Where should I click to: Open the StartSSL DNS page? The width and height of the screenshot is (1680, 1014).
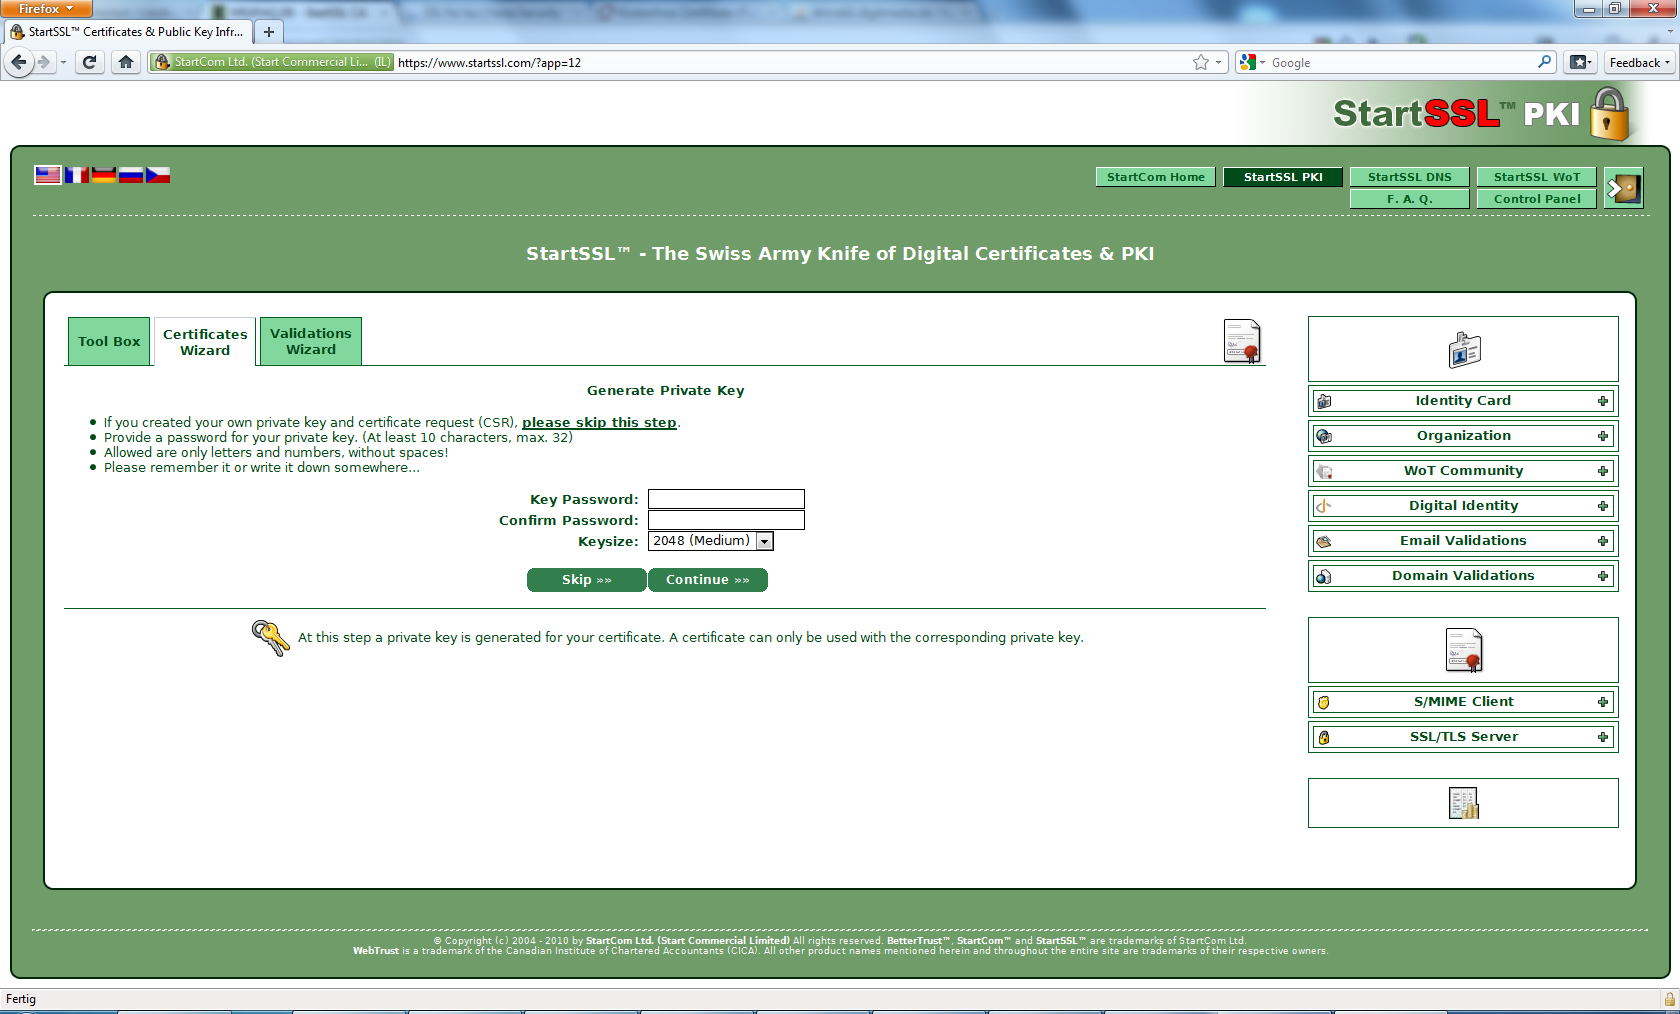pyautogui.click(x=1410, y=177)
